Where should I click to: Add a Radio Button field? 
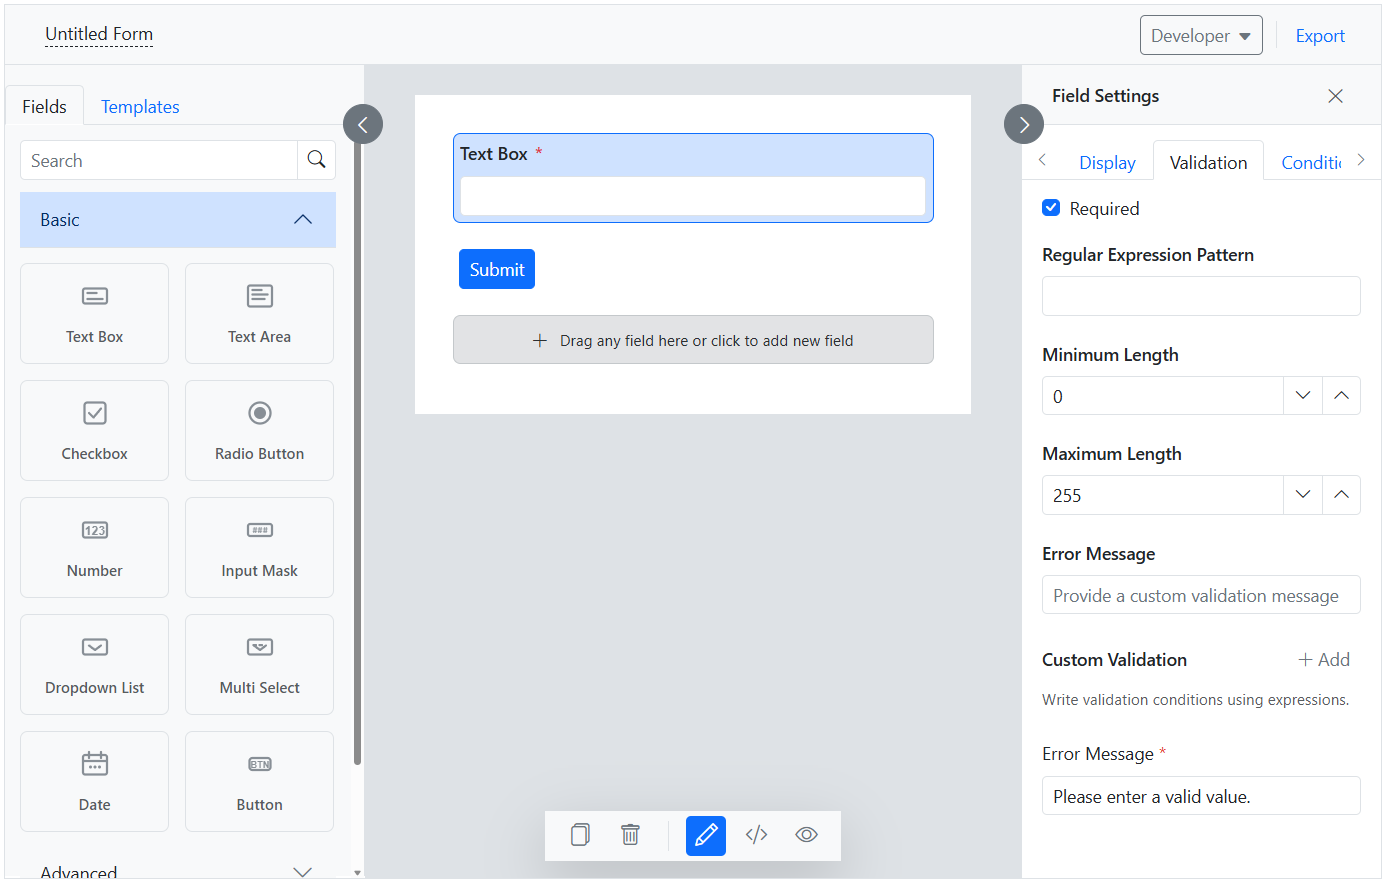point(259,430)
